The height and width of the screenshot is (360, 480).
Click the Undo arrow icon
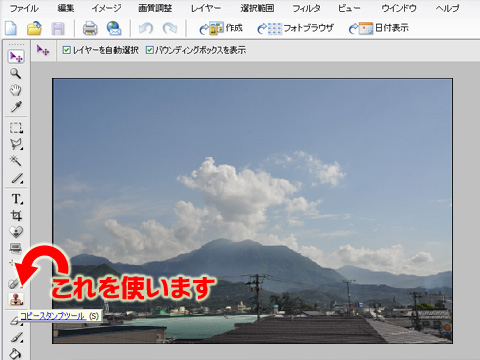click(x=146, y=29)
